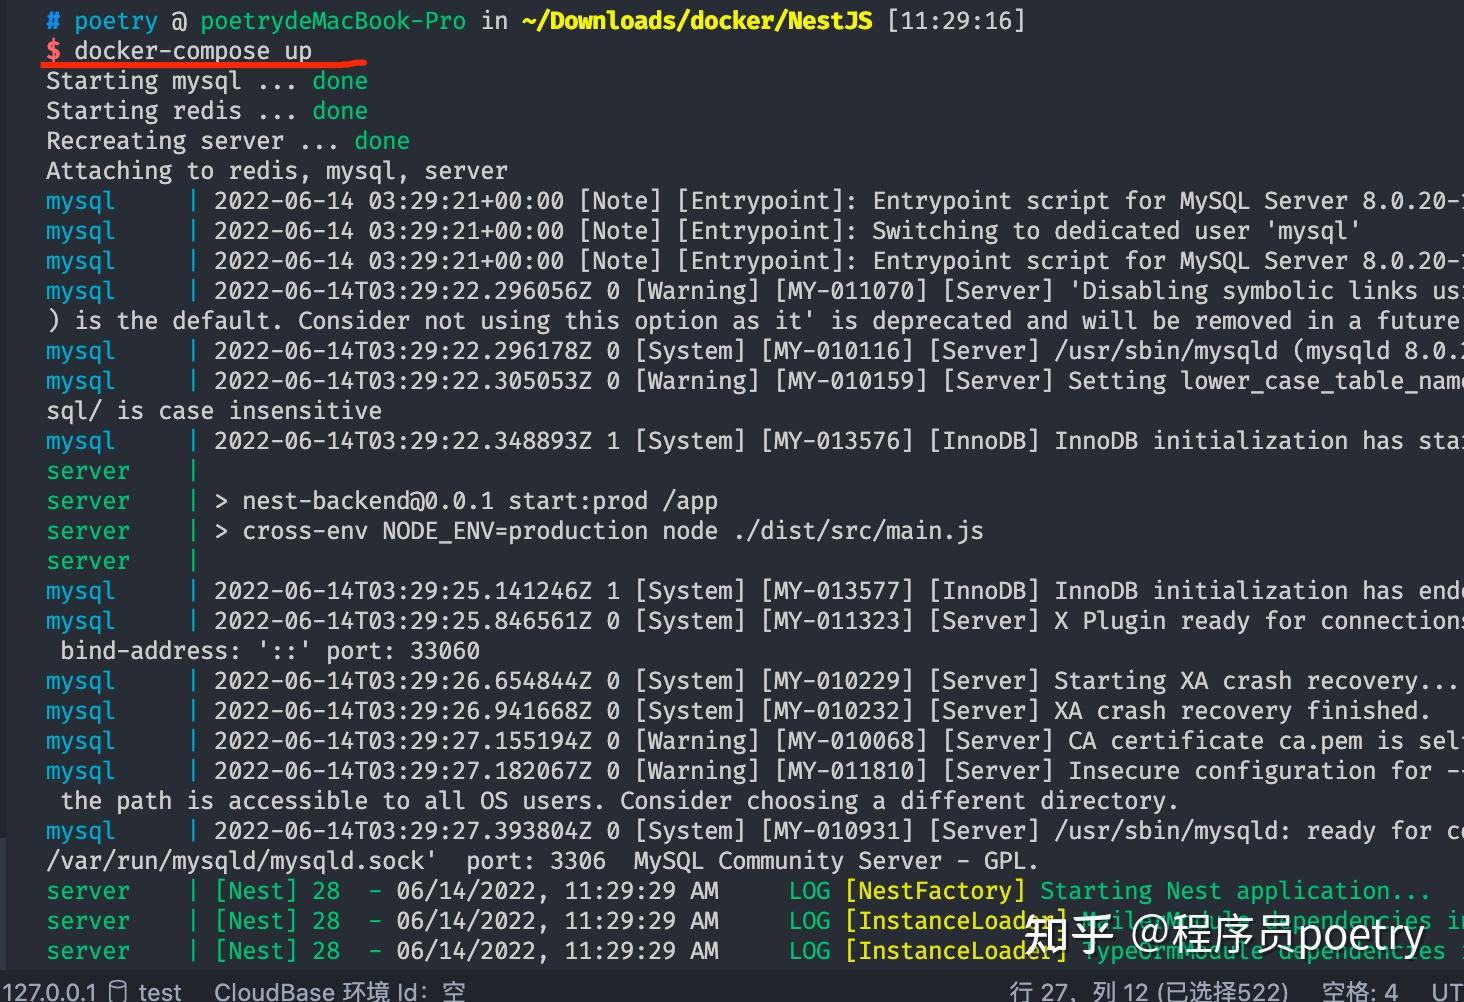Open the 空格: 4 indentation setting
Viewport: 1464px width, 1002px height.
pyautogui.click(x=1360, y=991)
